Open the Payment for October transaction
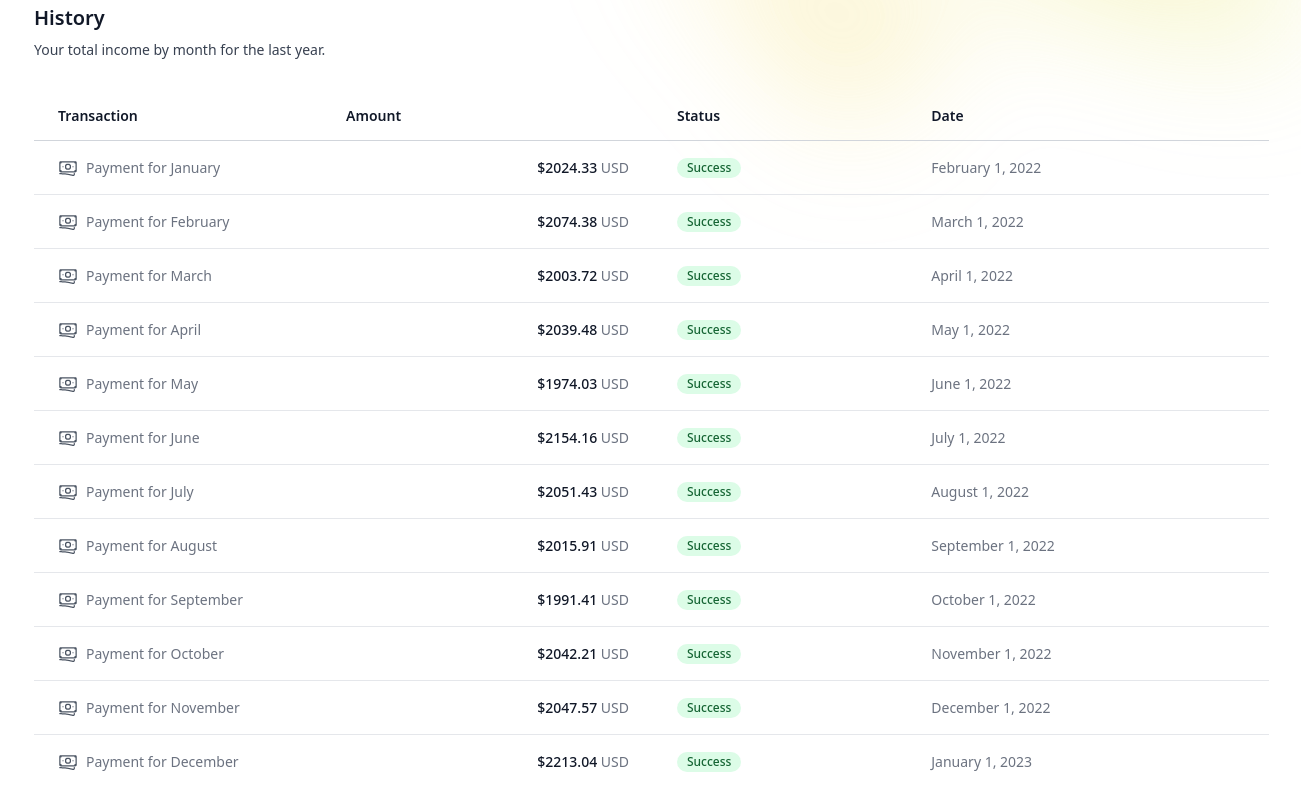The image size is (1301, 786). 155,654
